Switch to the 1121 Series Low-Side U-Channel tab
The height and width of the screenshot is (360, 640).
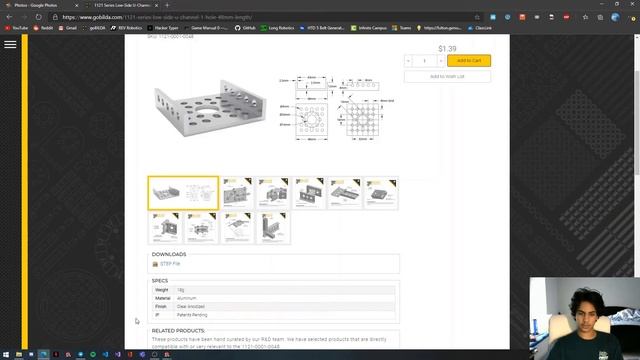pyautogui.click(x=122, y=5)
